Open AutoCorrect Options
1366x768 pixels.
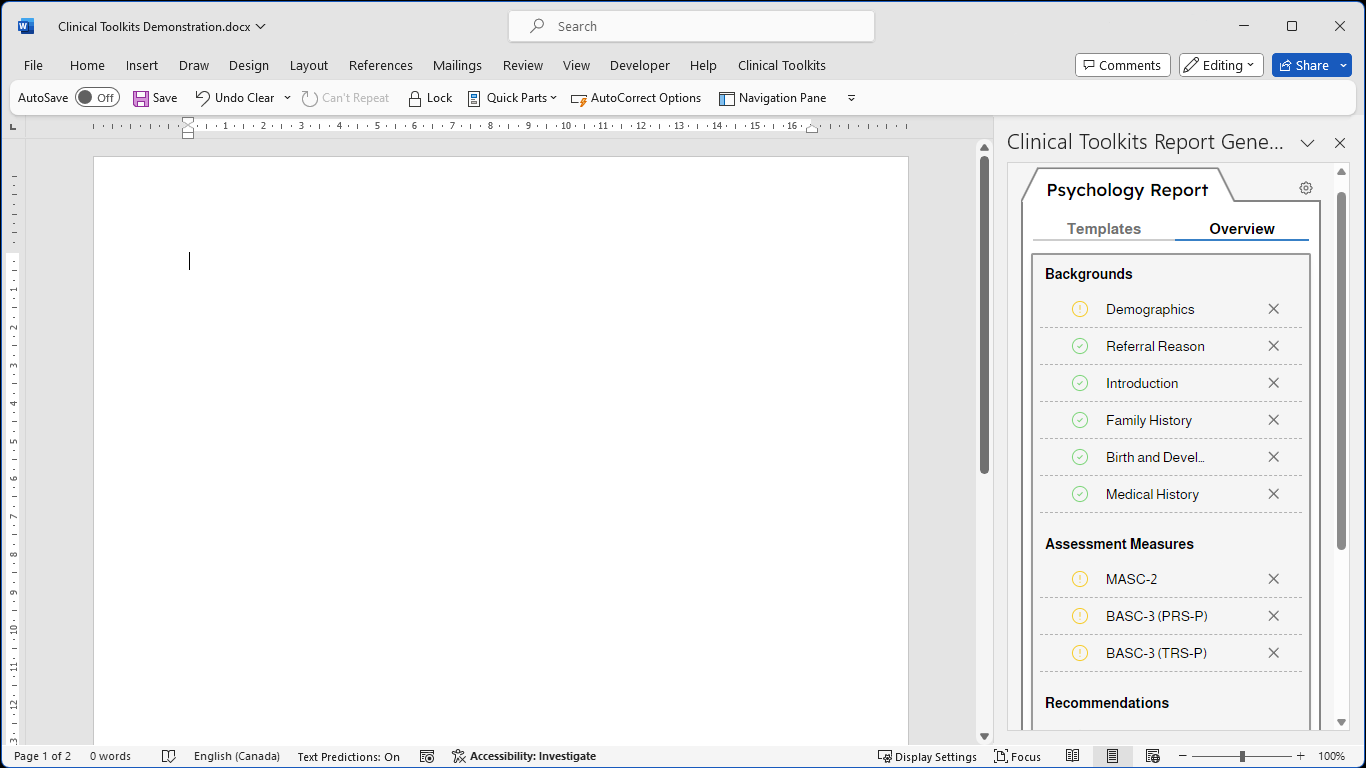[x=636, y=98]
